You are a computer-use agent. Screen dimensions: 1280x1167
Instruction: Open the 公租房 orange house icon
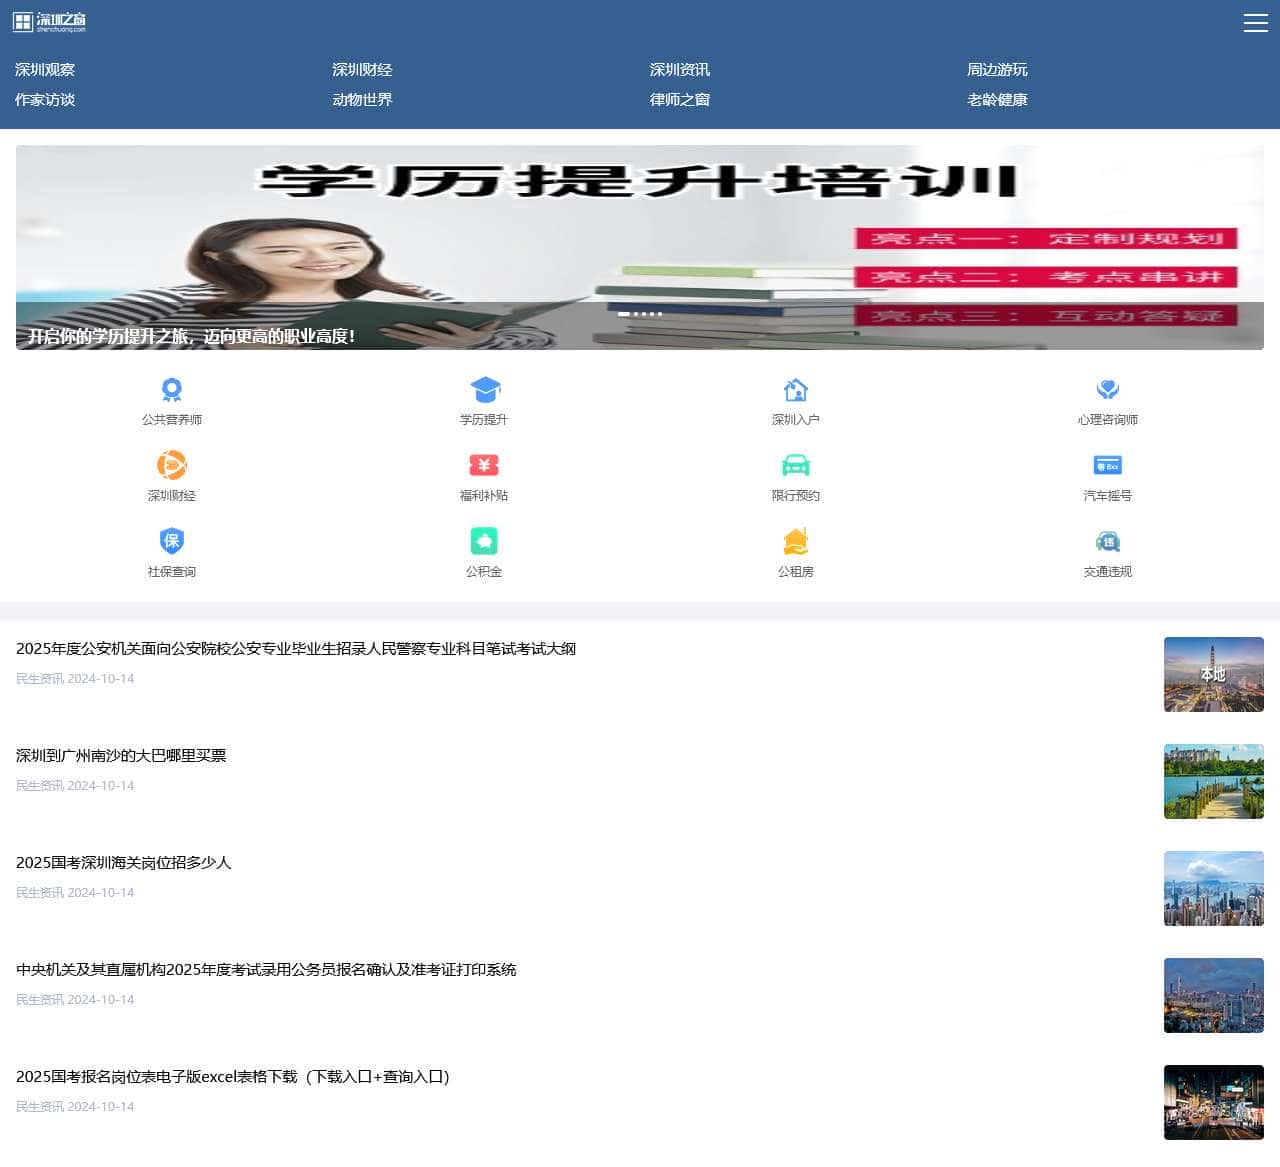(796, 542)
